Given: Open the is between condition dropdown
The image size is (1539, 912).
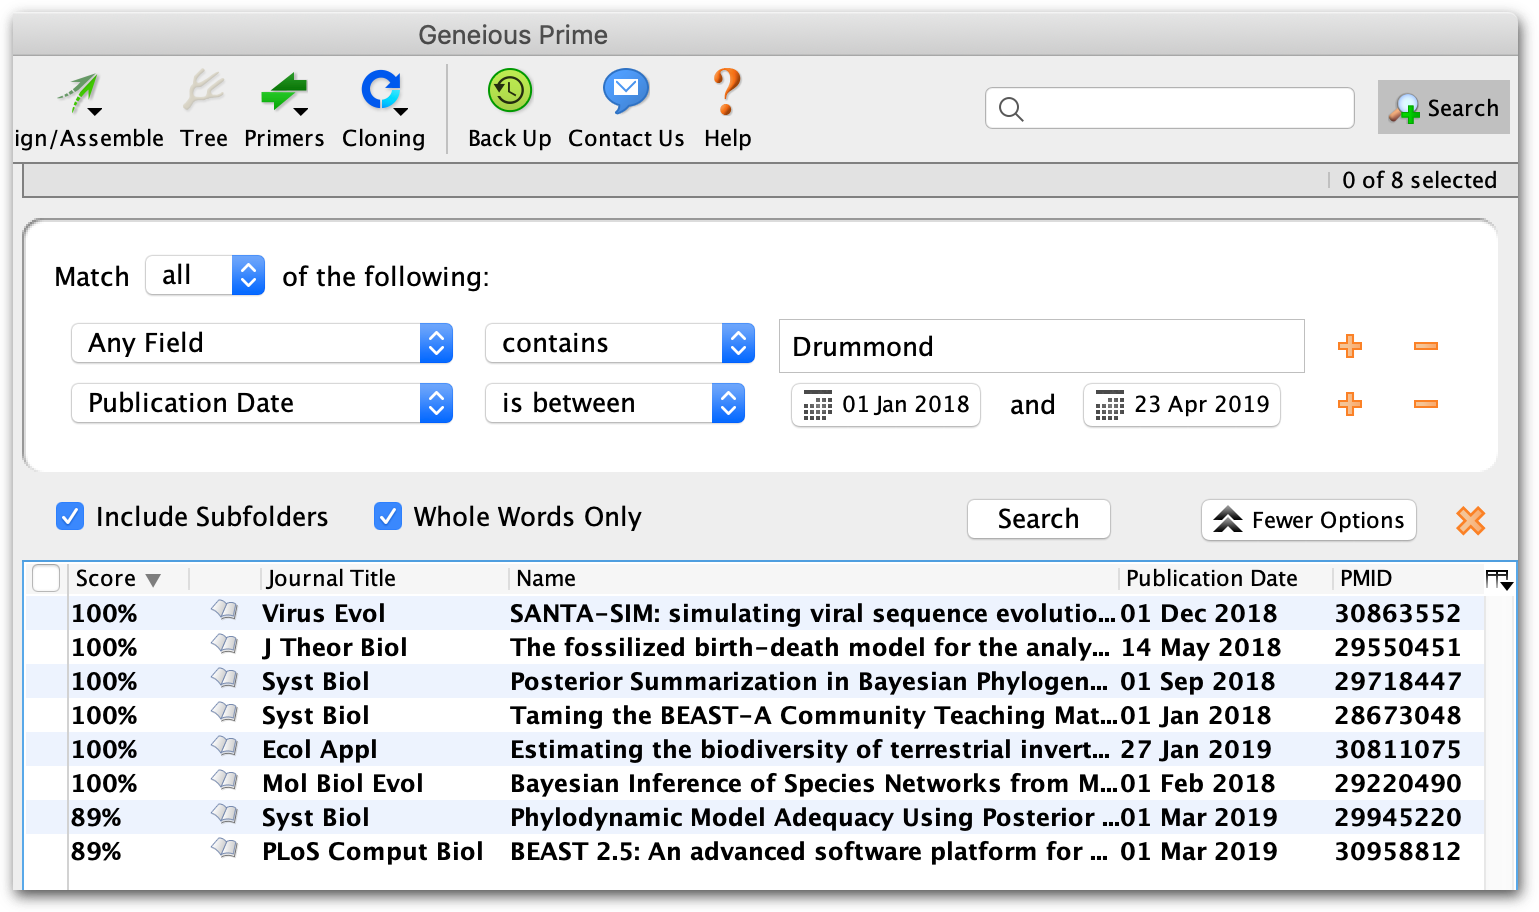Looking at the screenshot, I should [615, 403].
